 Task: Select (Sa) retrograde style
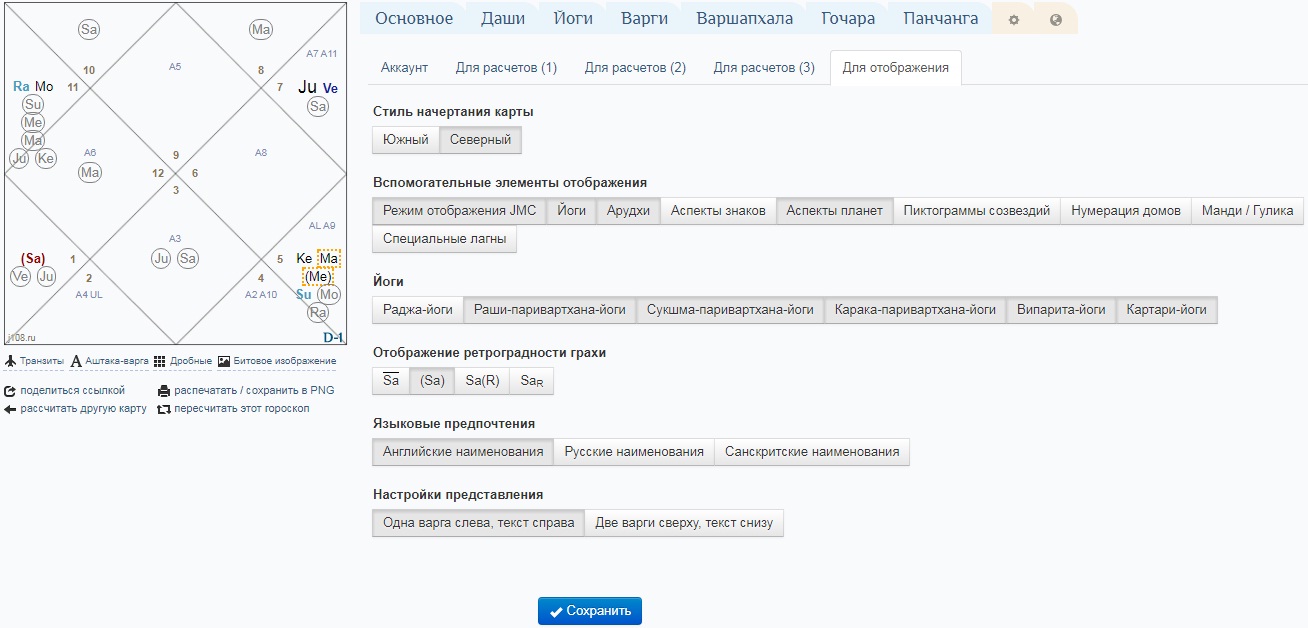(432, 381)
